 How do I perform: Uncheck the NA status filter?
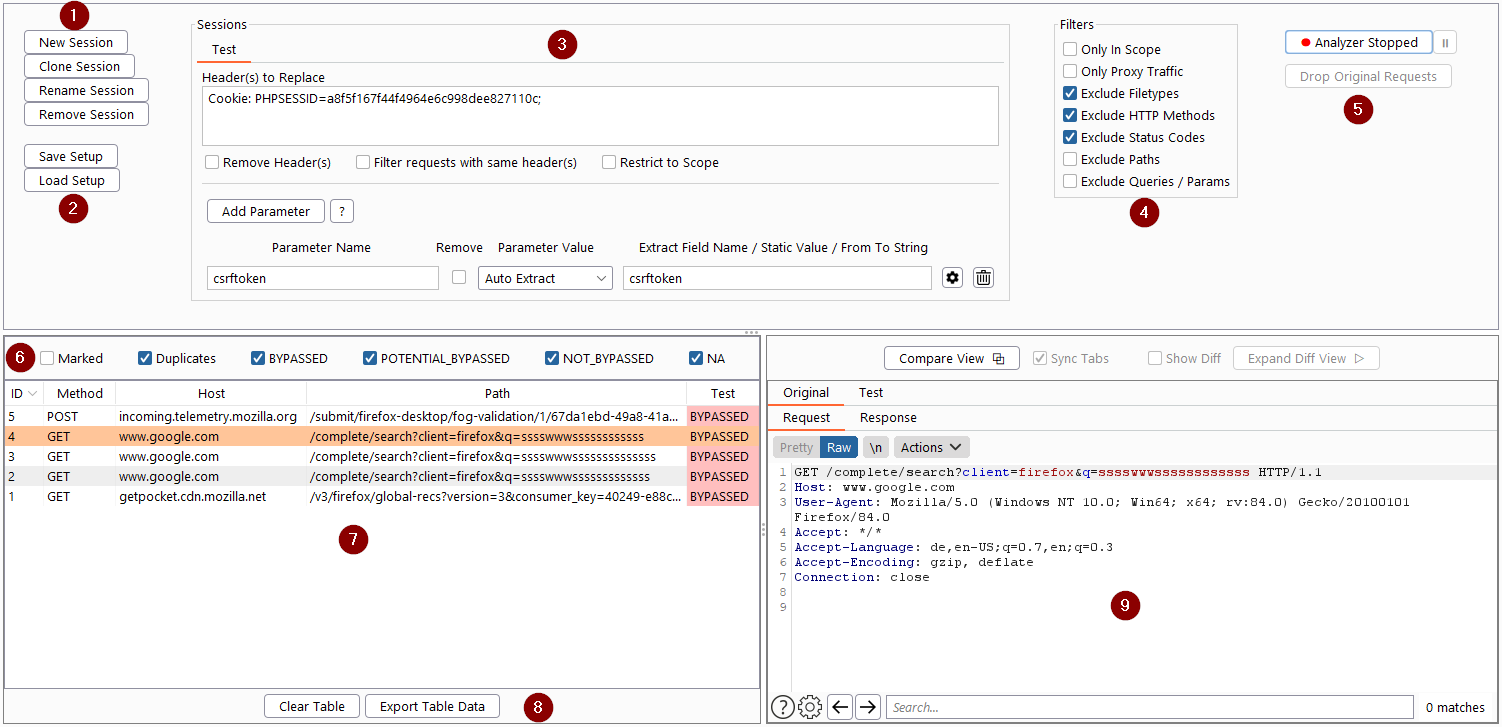(x=696, y=358)
